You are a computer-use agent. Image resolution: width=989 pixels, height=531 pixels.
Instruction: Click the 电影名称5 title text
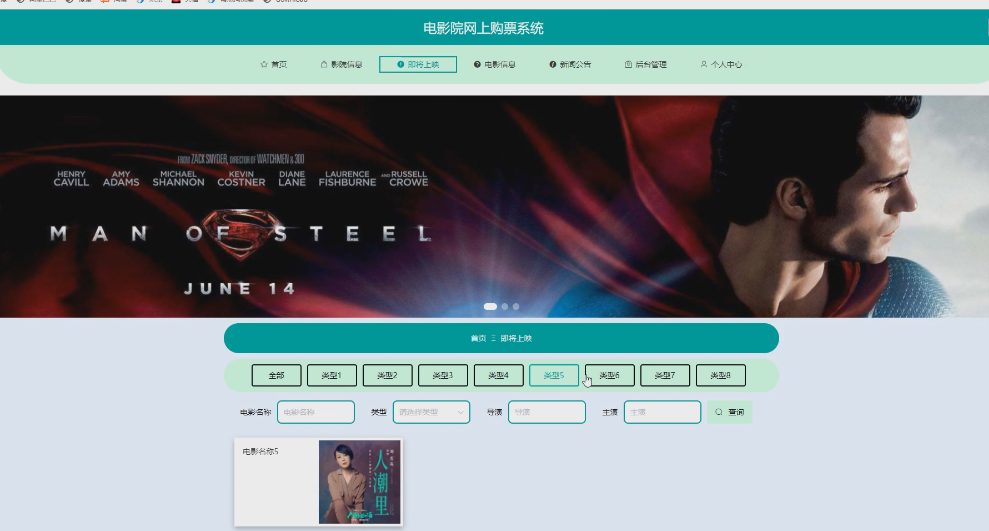(x=260, y=452)
